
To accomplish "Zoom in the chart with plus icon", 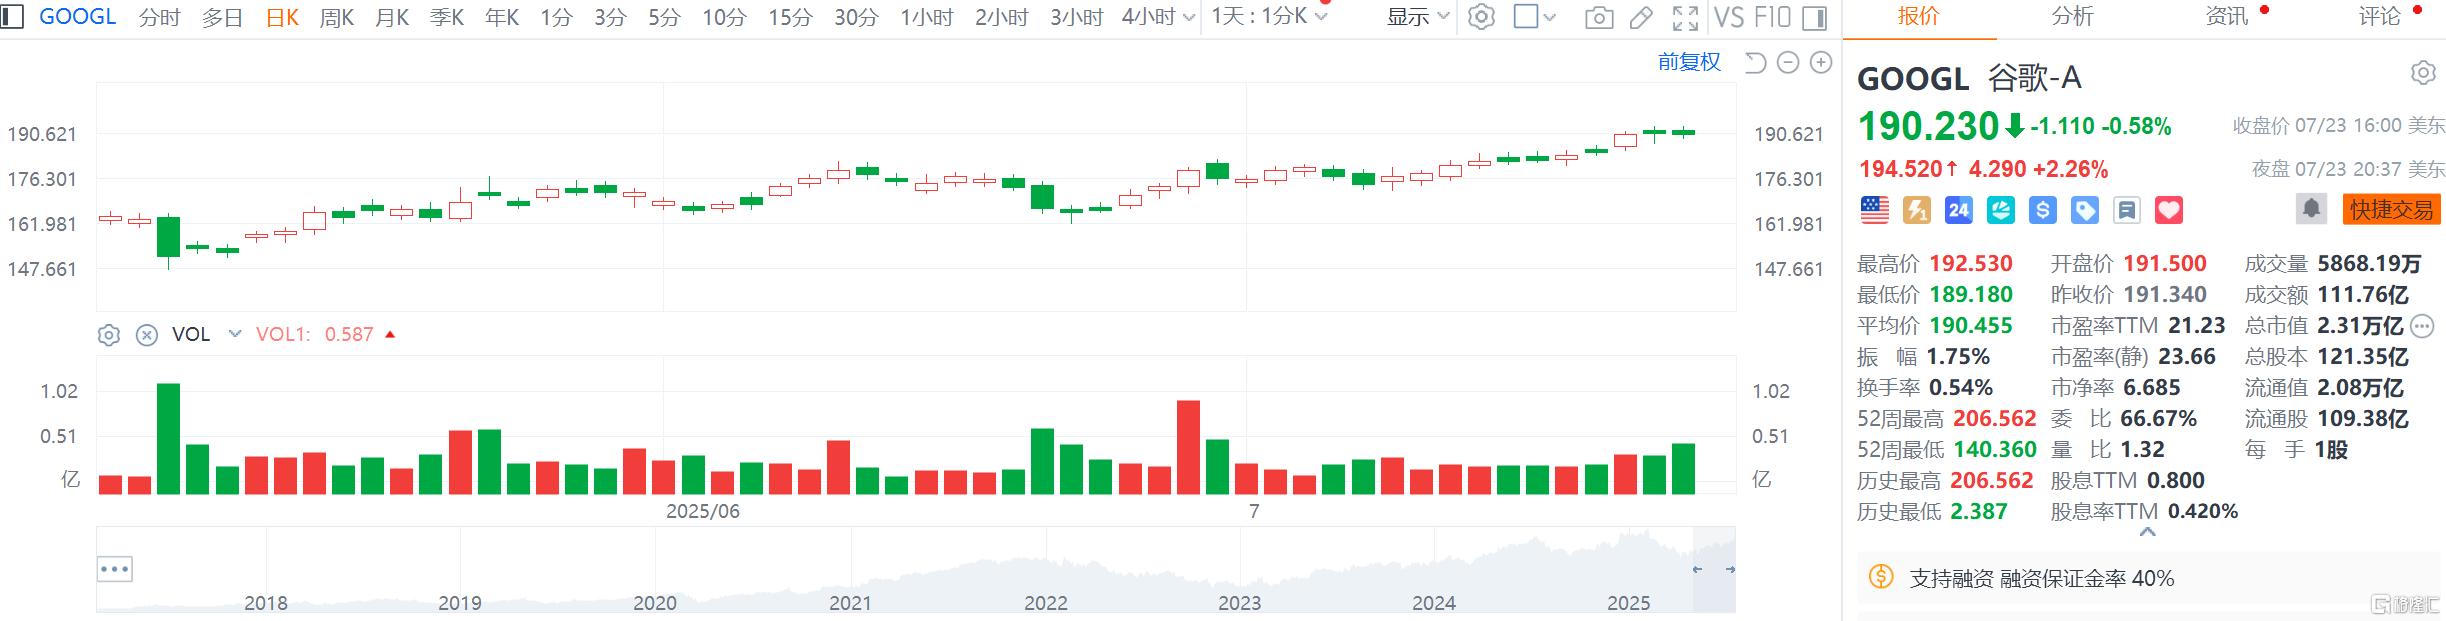I will (1821, 63).
